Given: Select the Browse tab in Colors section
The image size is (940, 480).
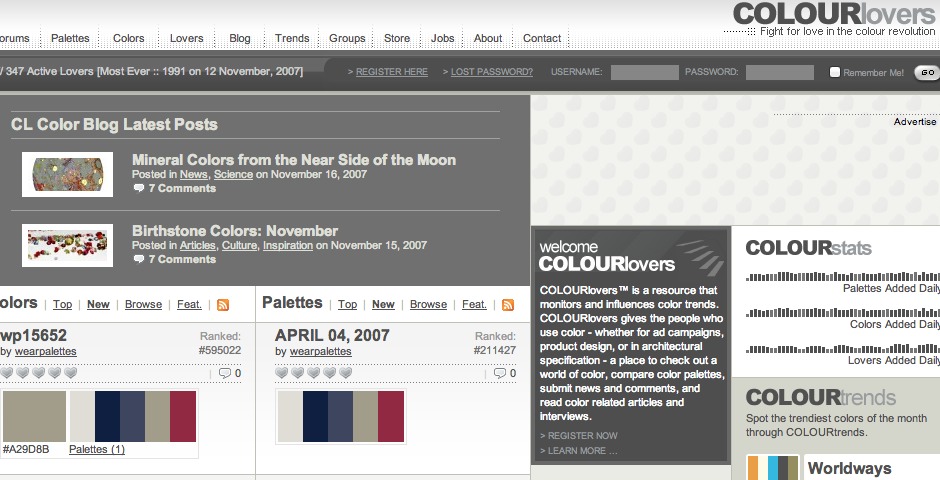Looking at the screenshot, I should pyautogui.click(x=143, y=304).
